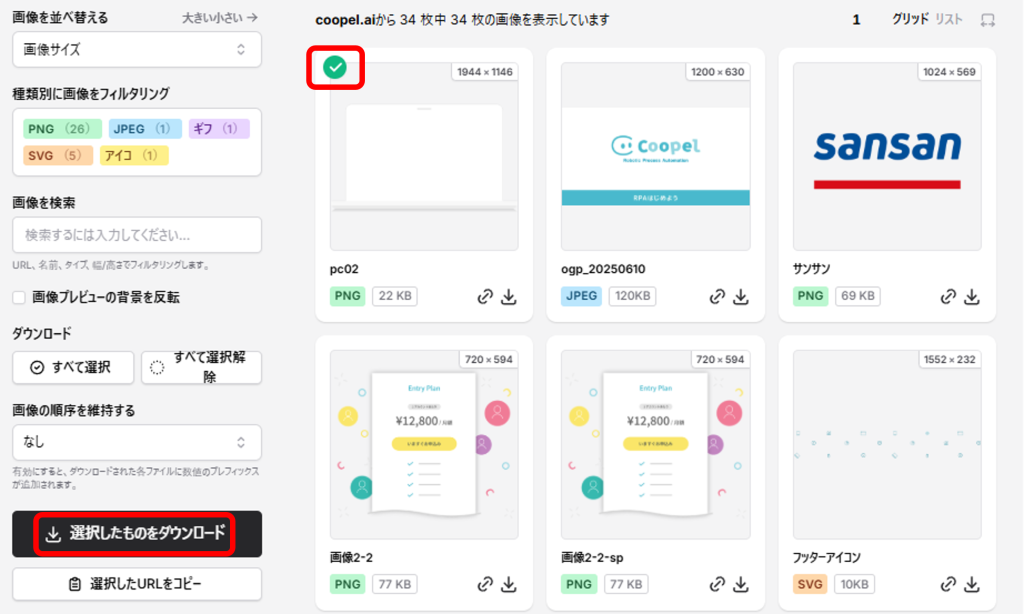Click download icon for the サンサン image
Viewport: 1024px width, 614px height.
tap(972, 297)
